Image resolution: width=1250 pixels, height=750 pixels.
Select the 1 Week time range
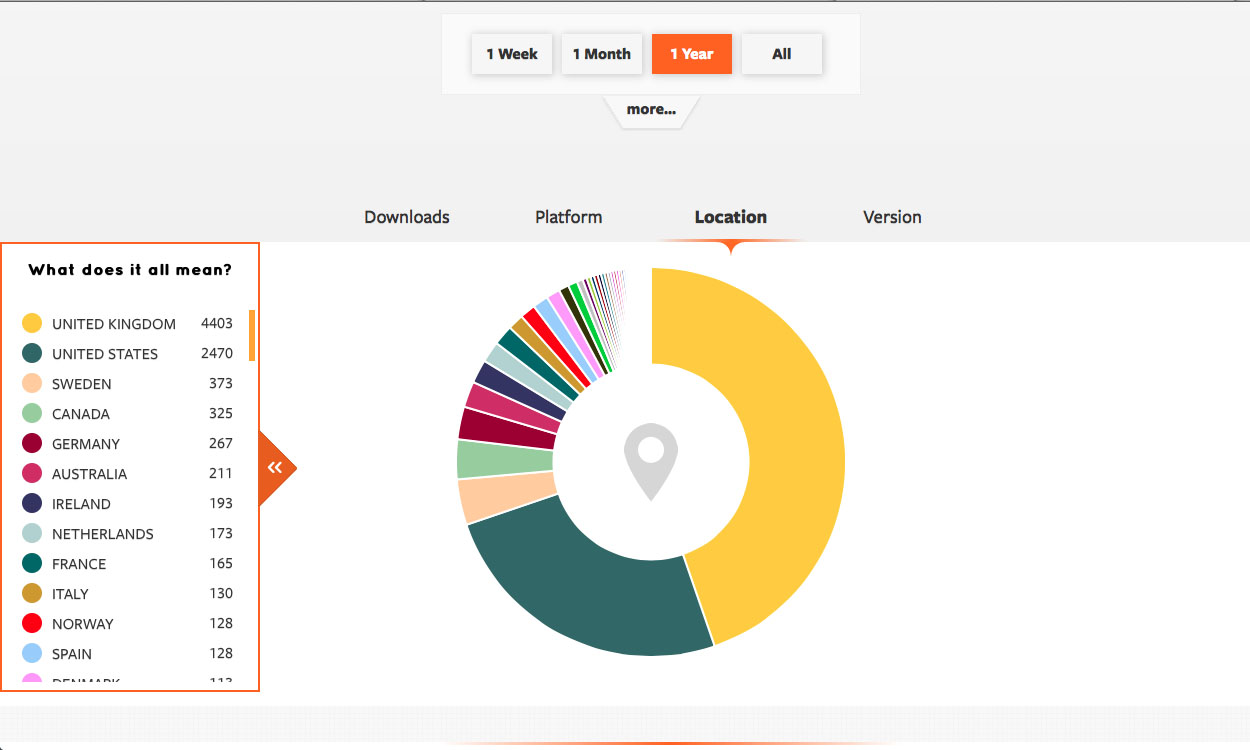click(x=512, y=54)
